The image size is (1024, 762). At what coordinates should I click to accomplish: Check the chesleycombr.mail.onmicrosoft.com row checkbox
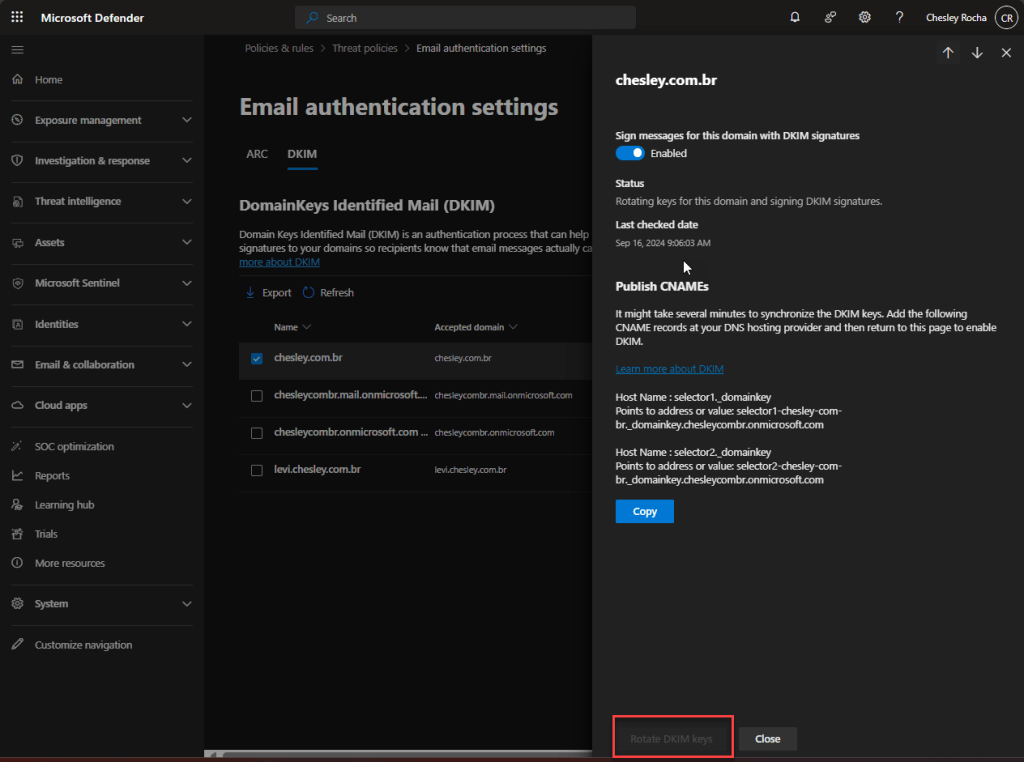(257, 396)
